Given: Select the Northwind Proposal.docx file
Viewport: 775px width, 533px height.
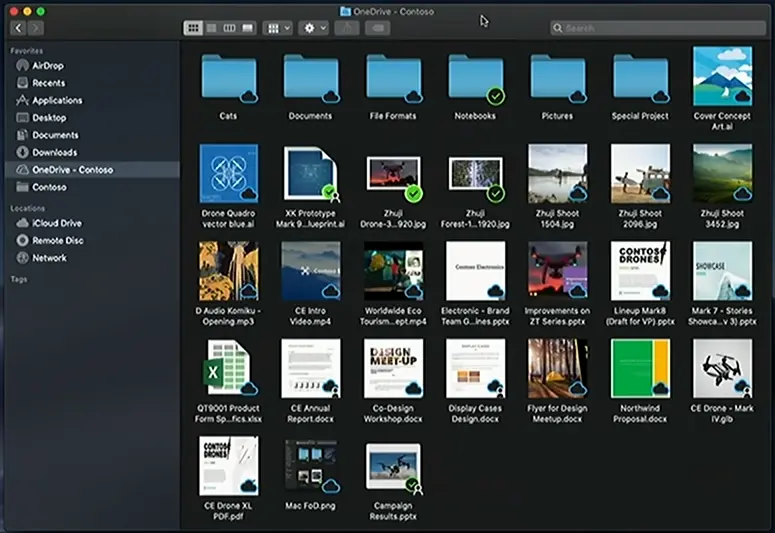Looking at the screenshot, I should click(640, 368).
